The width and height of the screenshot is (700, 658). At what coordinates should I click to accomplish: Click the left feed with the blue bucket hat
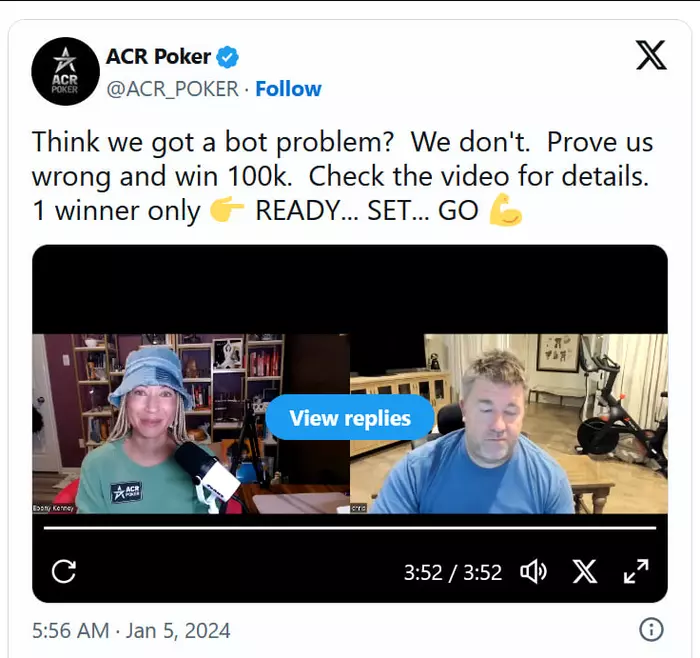191,424
